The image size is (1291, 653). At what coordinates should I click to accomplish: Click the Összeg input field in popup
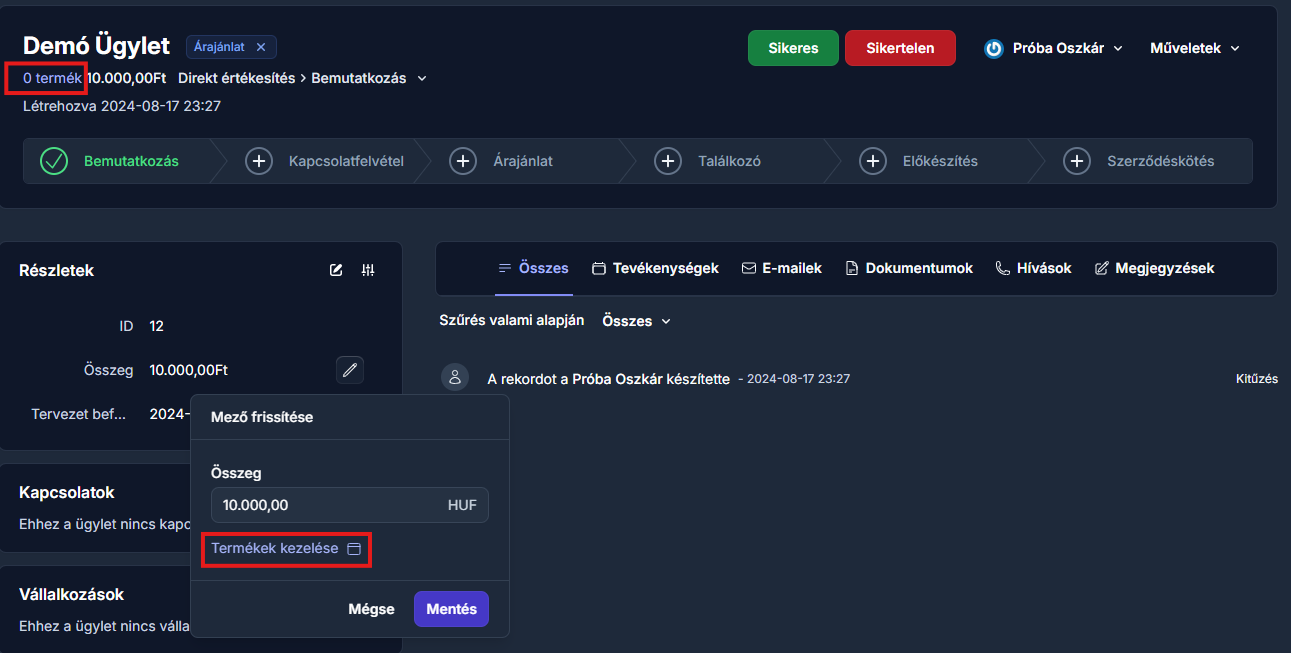point(350,505)
